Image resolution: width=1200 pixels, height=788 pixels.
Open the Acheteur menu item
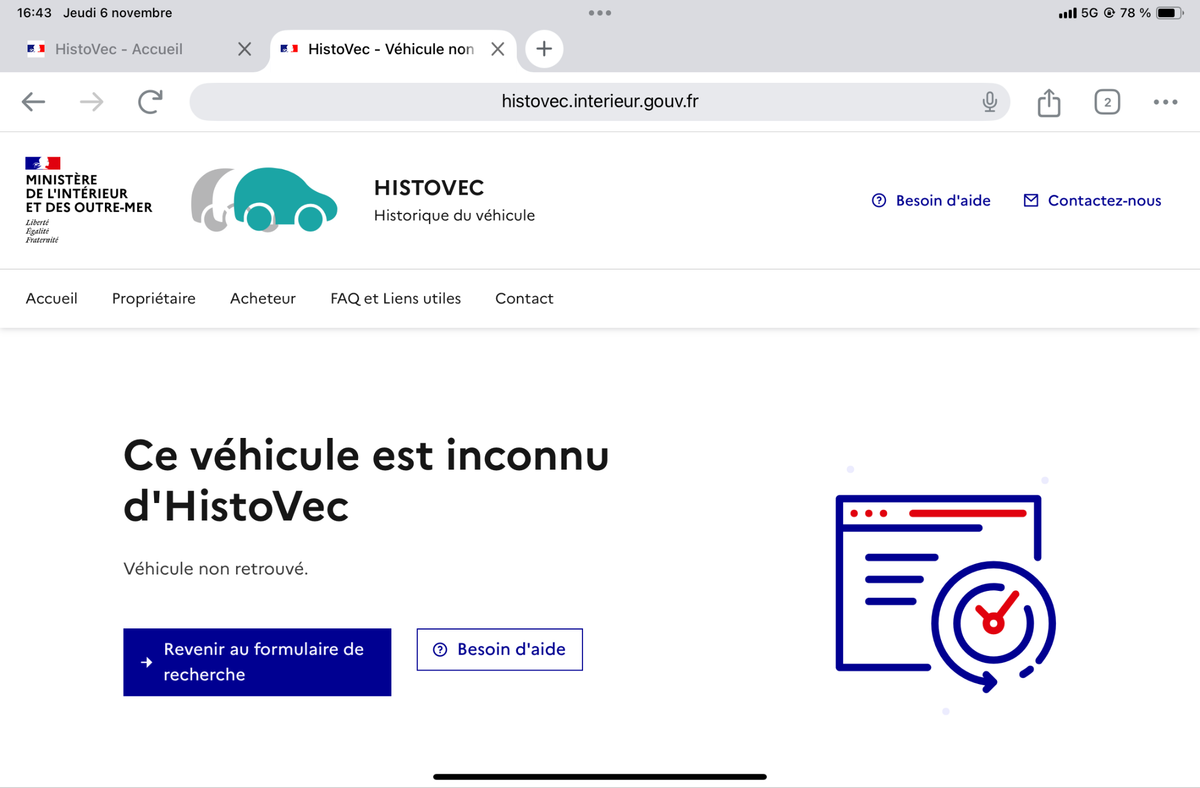click(263, 298)
